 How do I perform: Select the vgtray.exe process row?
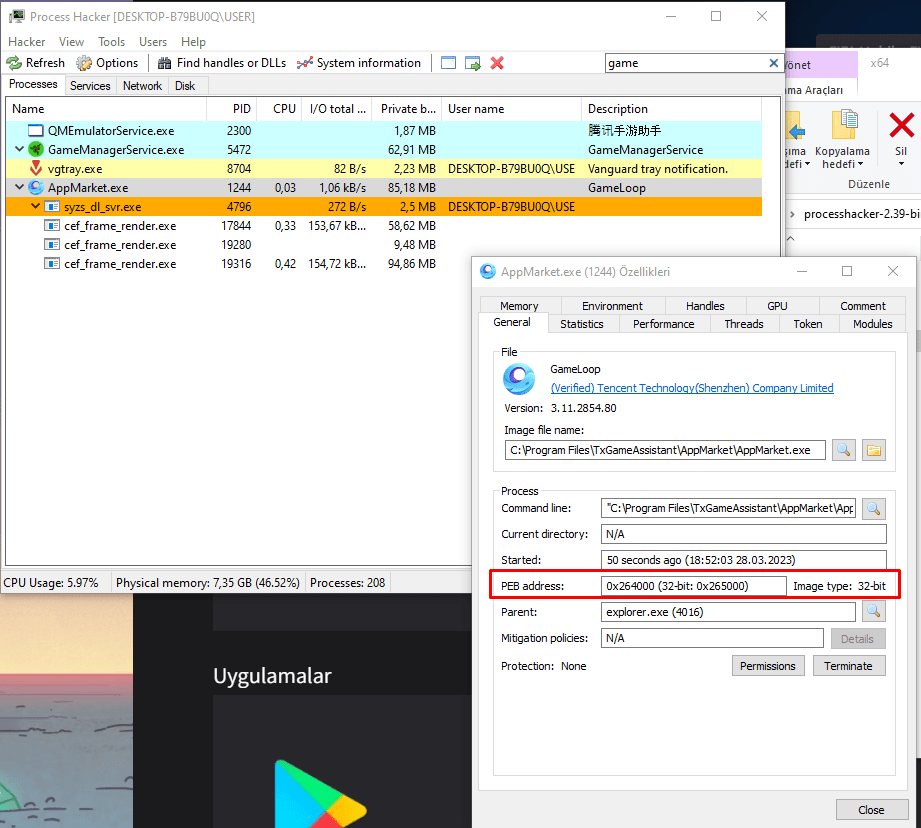click(x=384, y=169)
